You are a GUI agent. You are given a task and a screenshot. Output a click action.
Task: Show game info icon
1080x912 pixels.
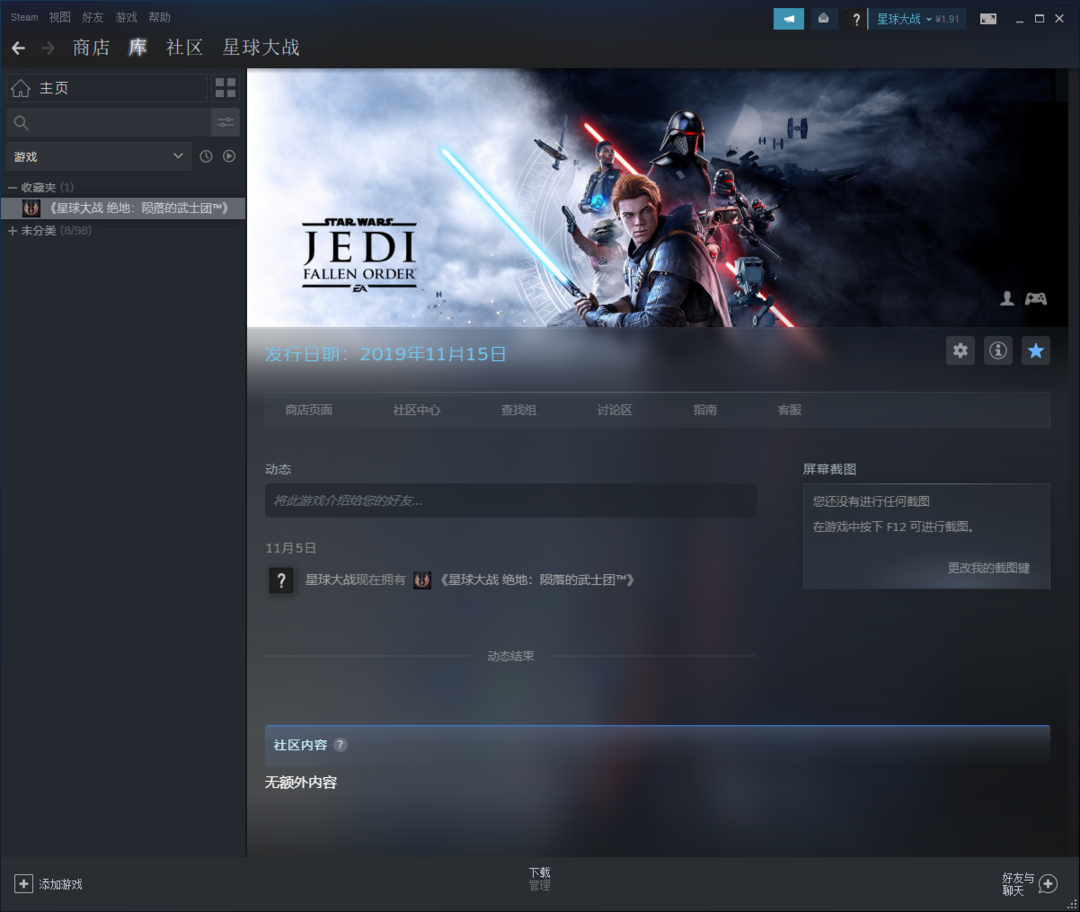[x=998, y=351]
